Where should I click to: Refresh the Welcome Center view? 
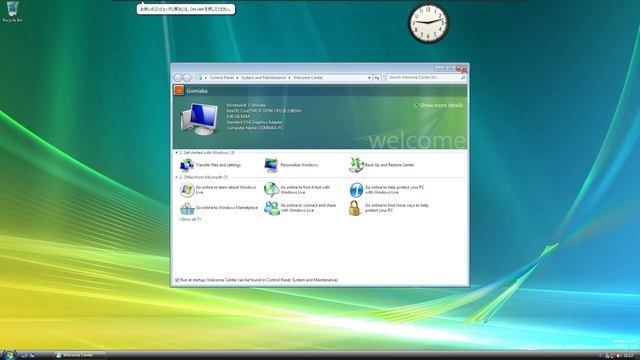coord(377,78)
